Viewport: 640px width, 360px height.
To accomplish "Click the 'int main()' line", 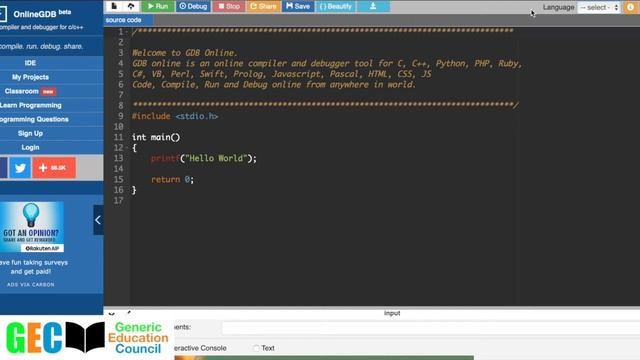I will tap(156, 138).
